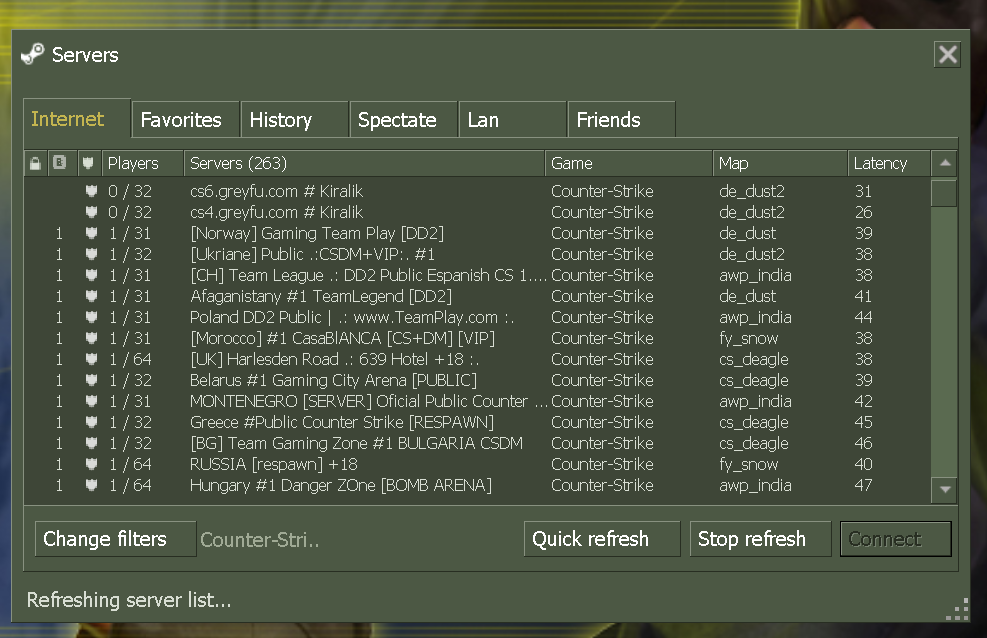Sort by the Players column header

click(x=143, y=164)
